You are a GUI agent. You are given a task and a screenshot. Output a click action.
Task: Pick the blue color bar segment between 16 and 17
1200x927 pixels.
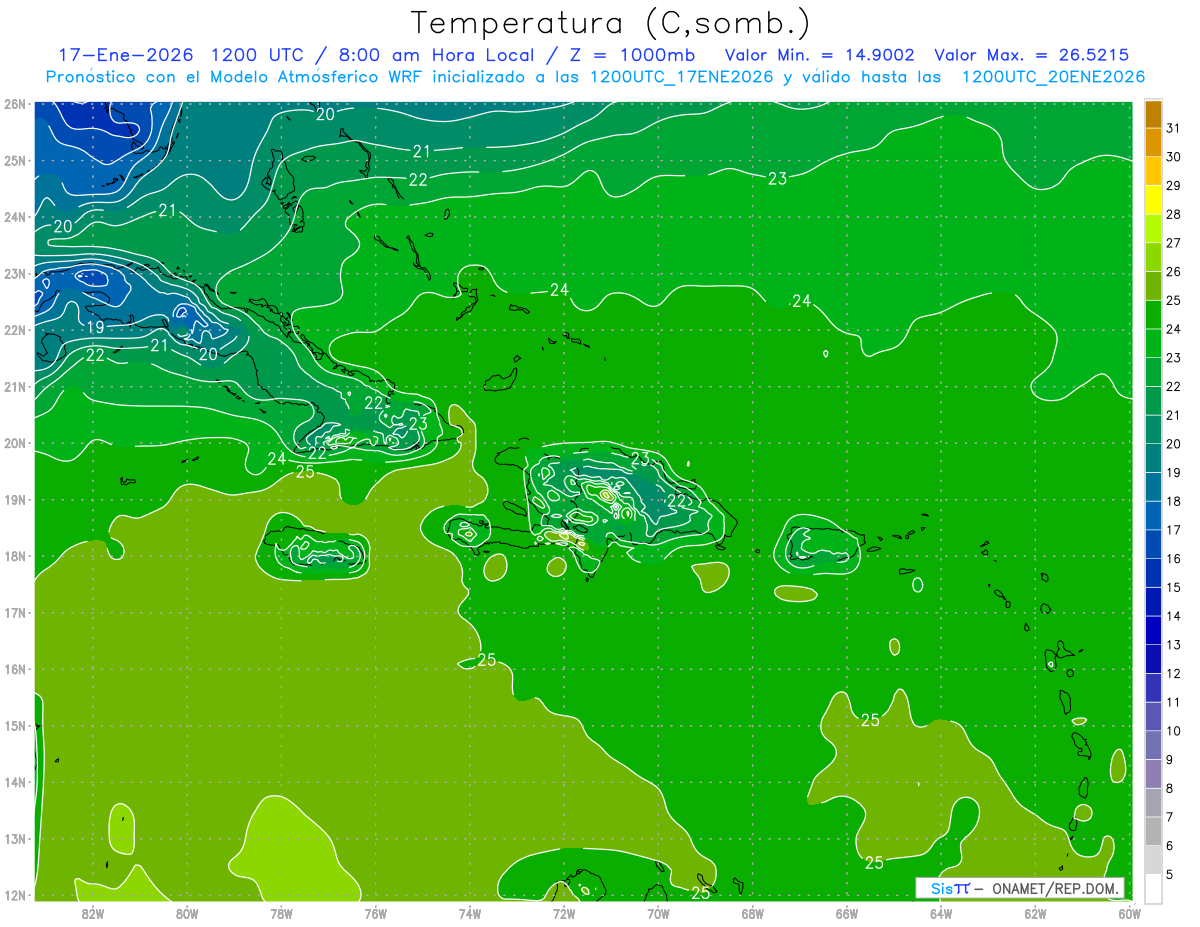coord(1153,544)
